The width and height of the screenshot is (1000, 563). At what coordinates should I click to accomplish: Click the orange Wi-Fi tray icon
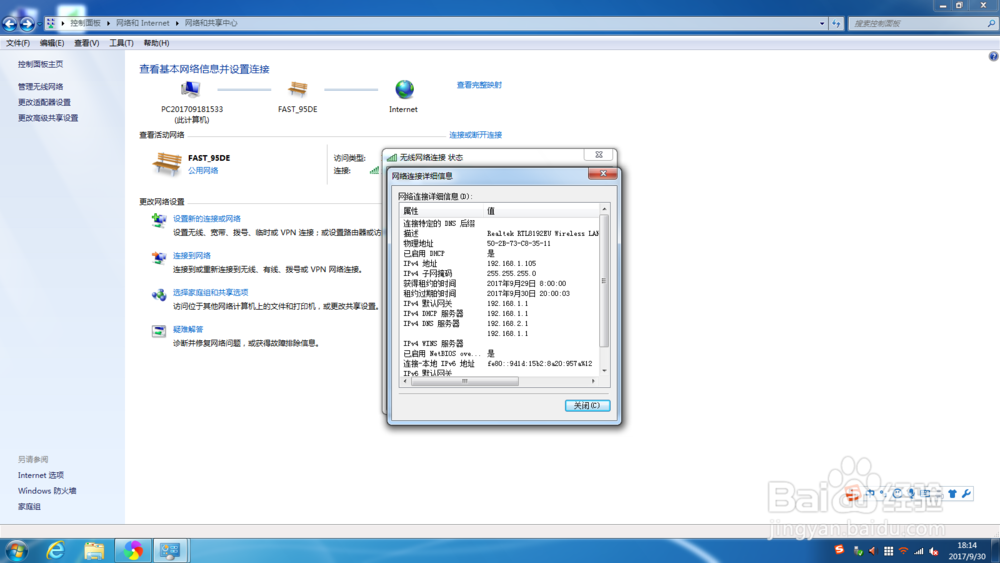pos(903,551)
